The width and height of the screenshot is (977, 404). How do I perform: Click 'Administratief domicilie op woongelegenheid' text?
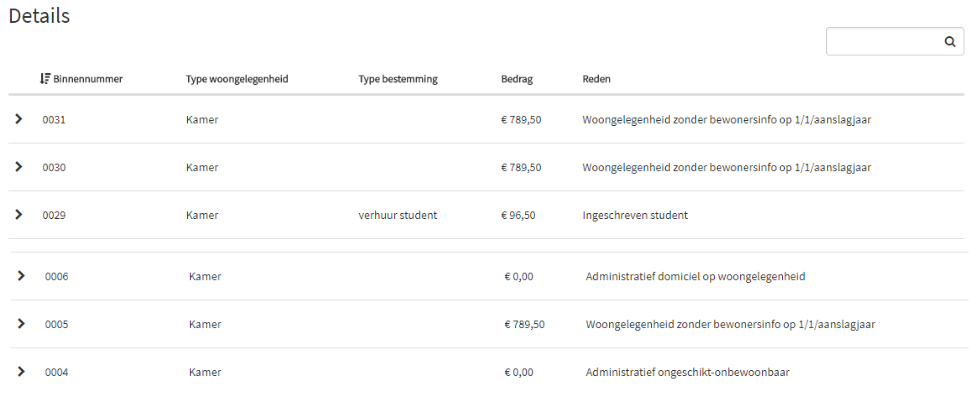[x=695, y=276]
